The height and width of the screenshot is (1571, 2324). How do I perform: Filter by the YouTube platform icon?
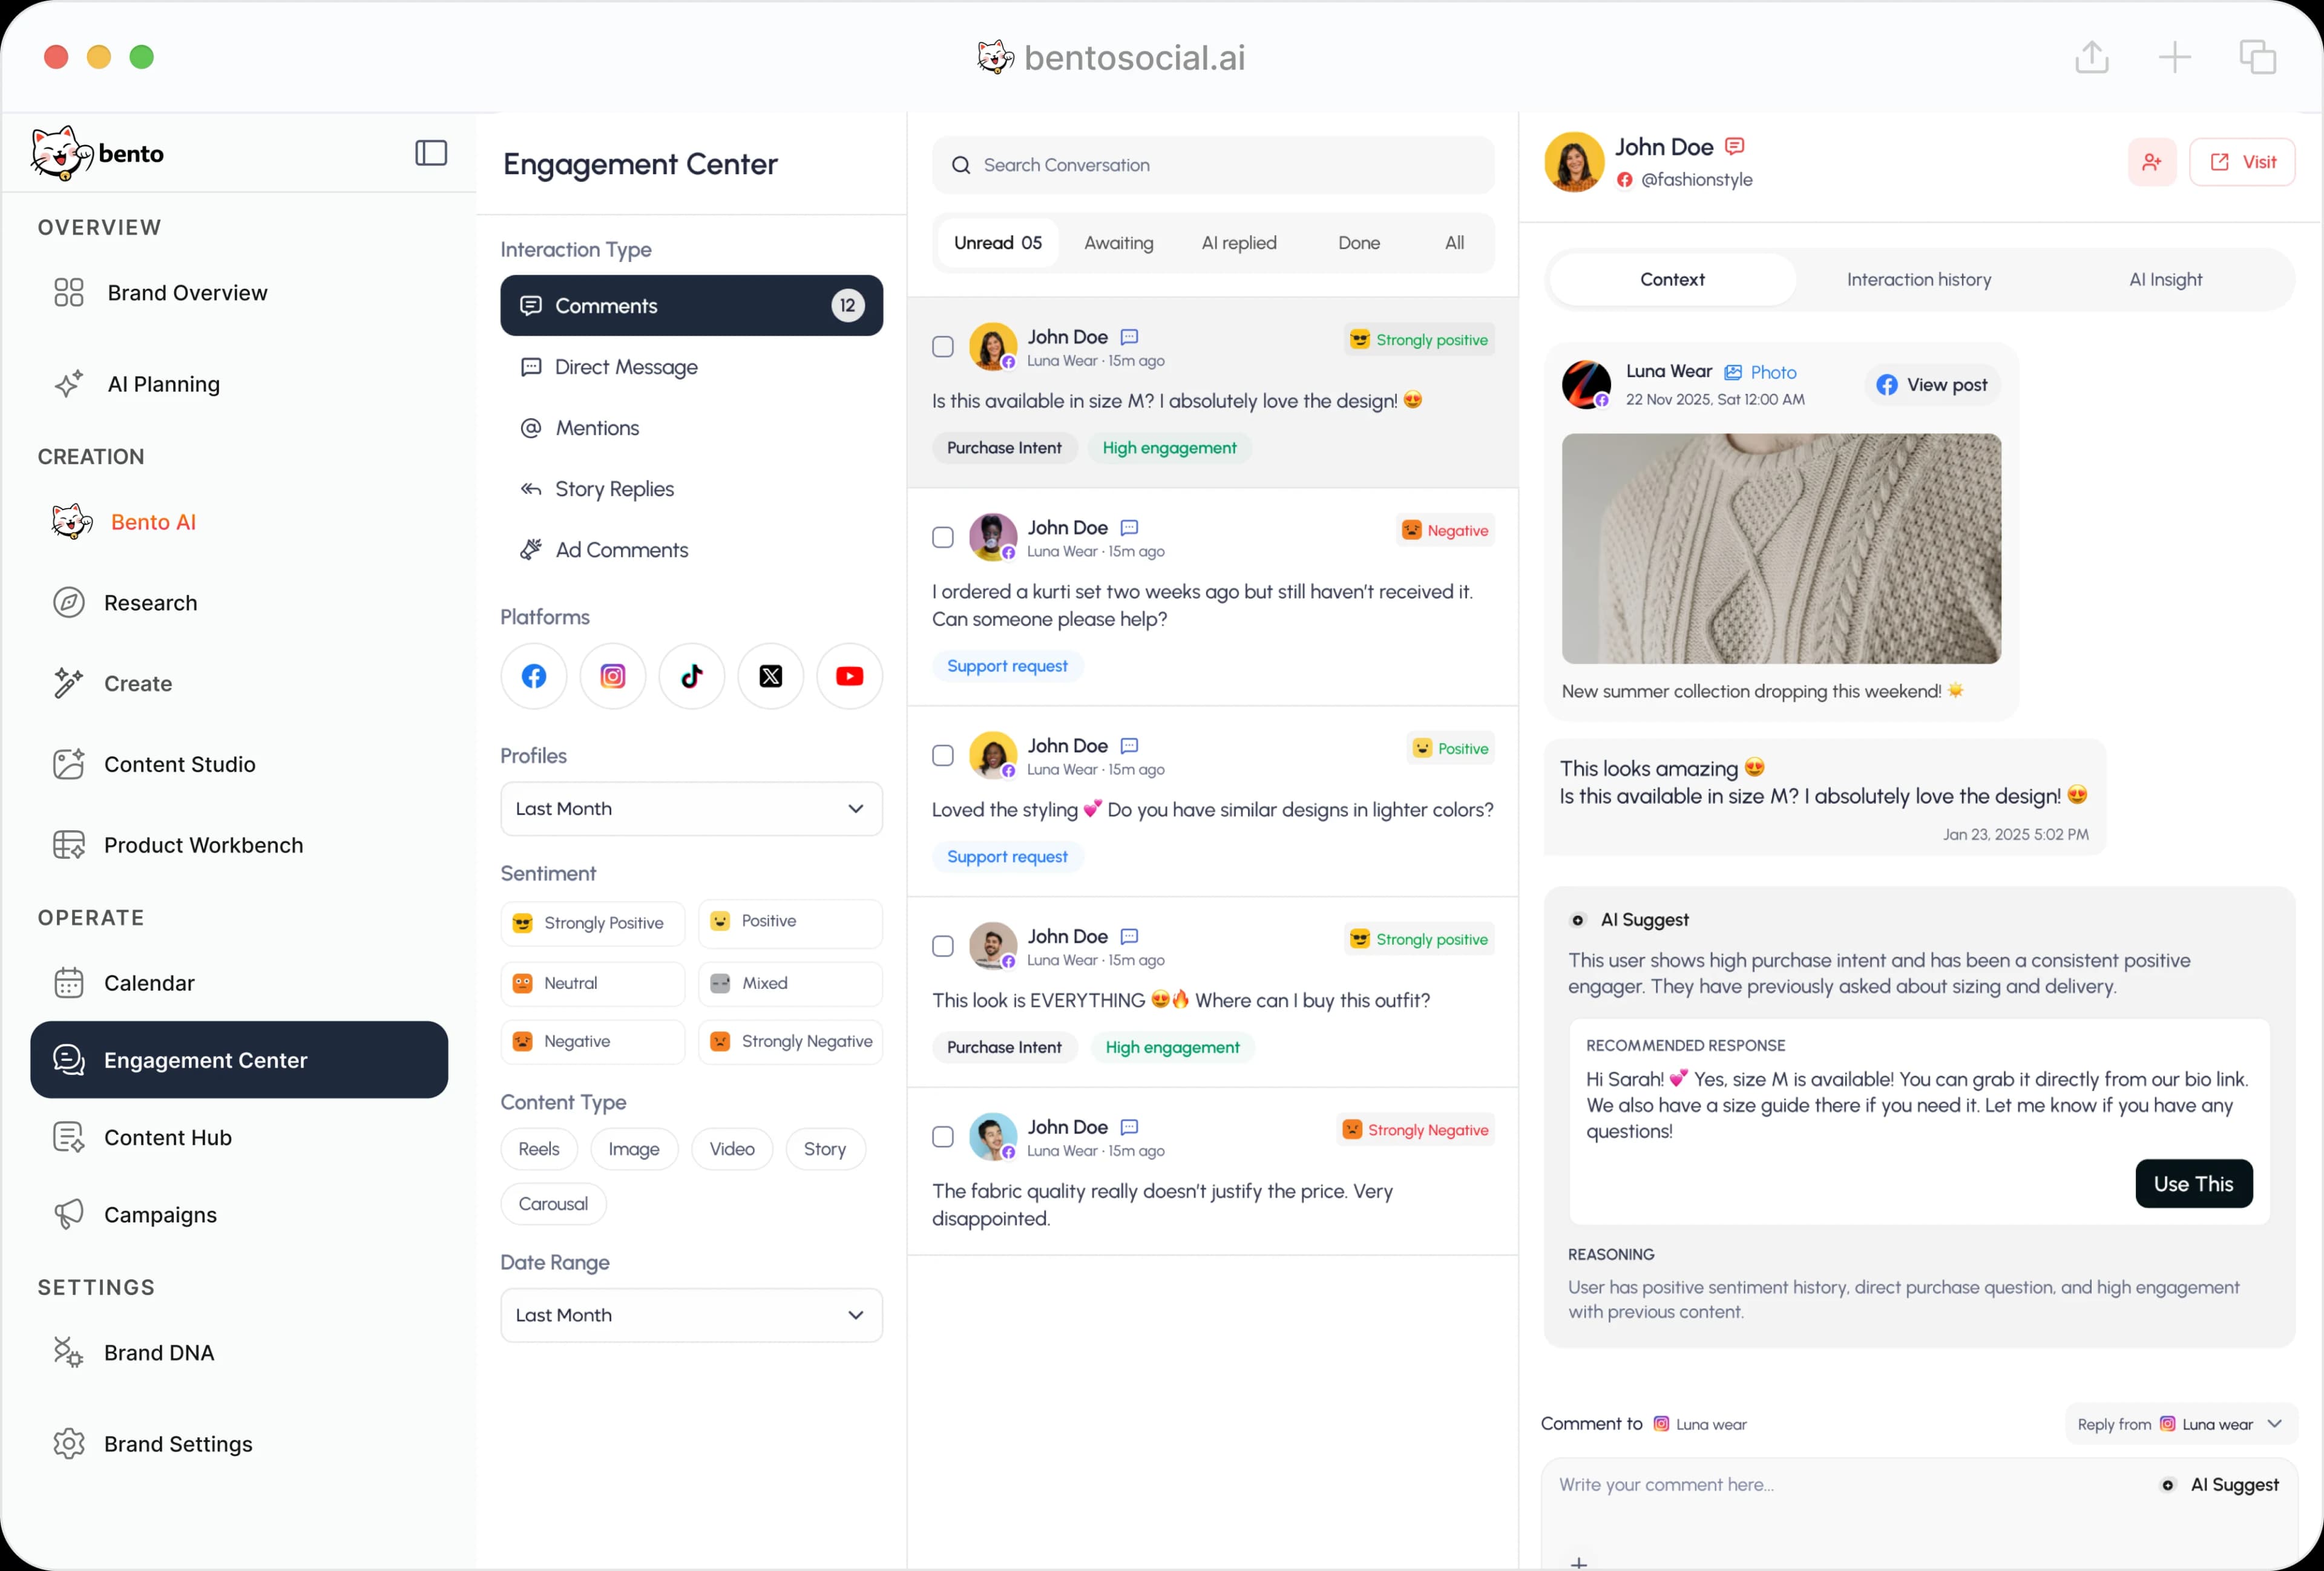pos(850,676)
